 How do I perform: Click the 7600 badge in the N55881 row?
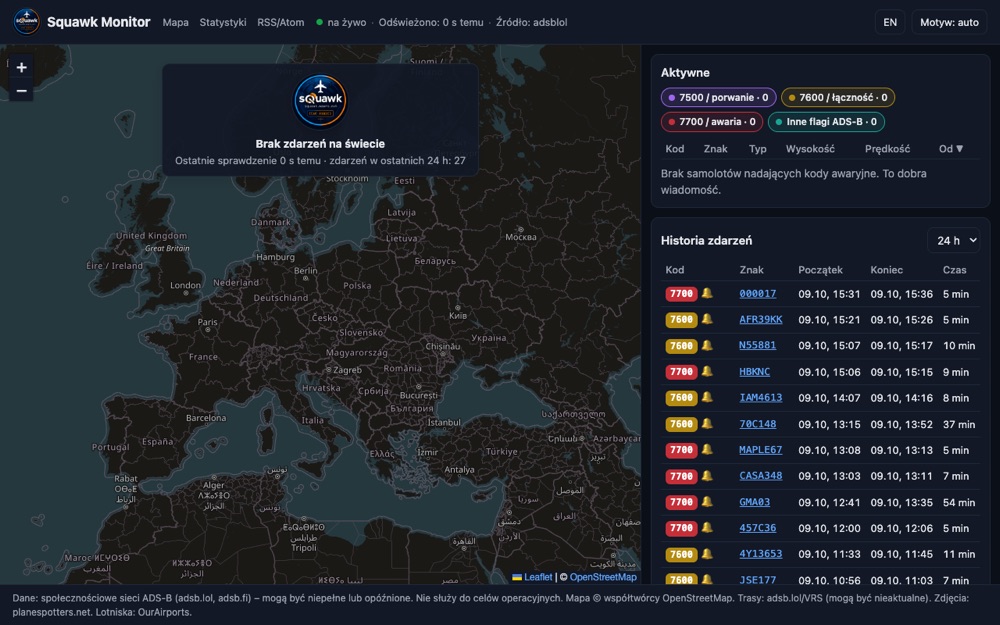681,346
